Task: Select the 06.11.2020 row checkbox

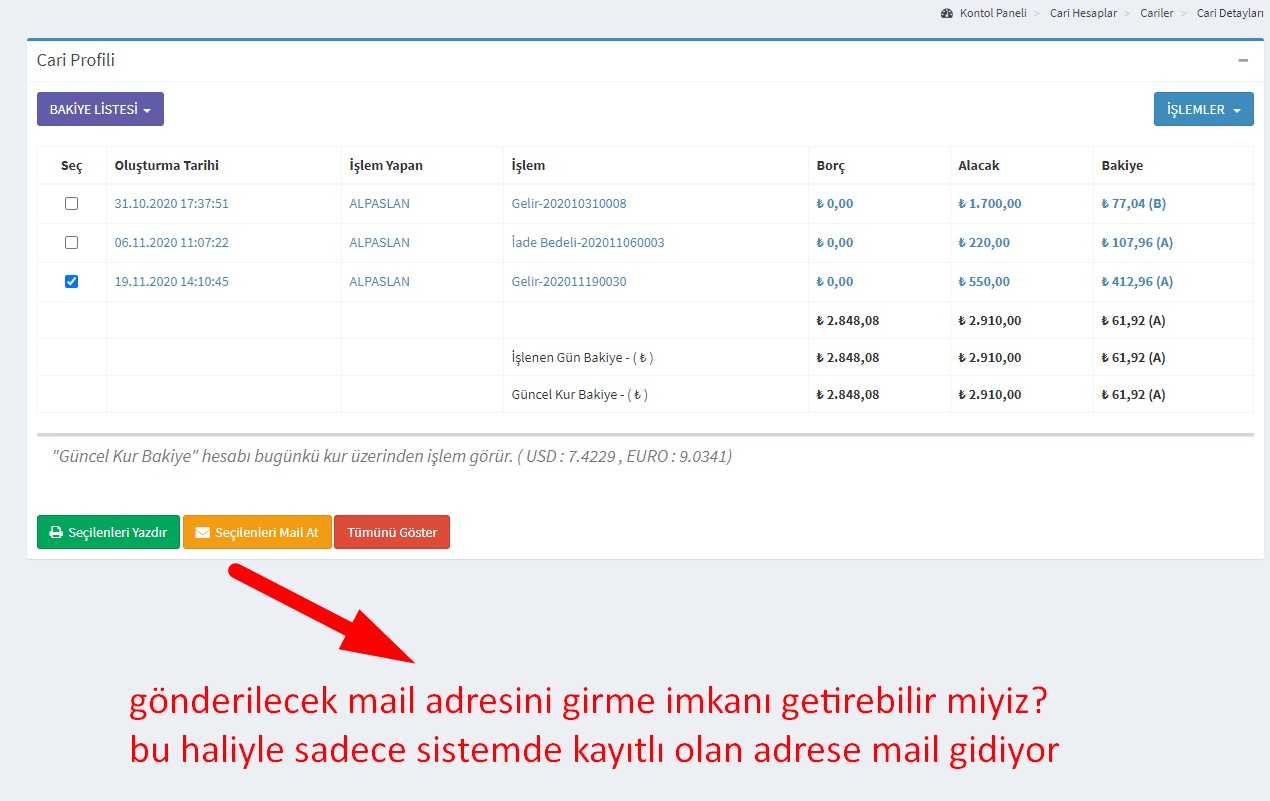Action: pyautogui.click(x=71, y=242)
